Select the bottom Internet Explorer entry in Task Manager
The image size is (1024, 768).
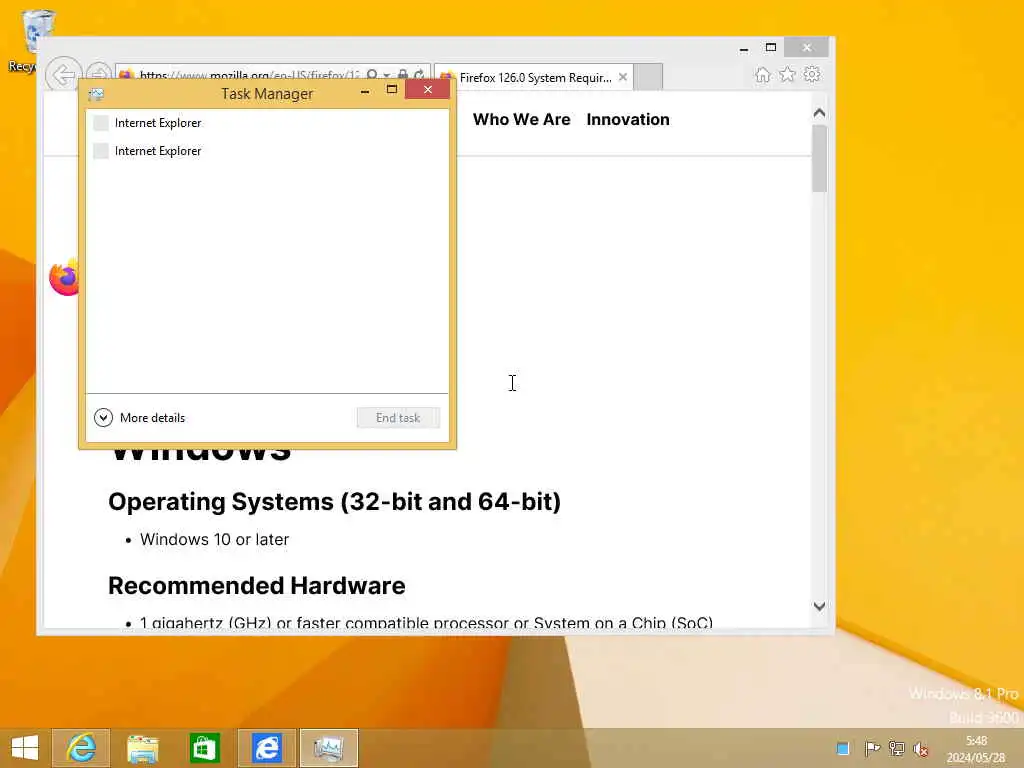pos(267,151)
